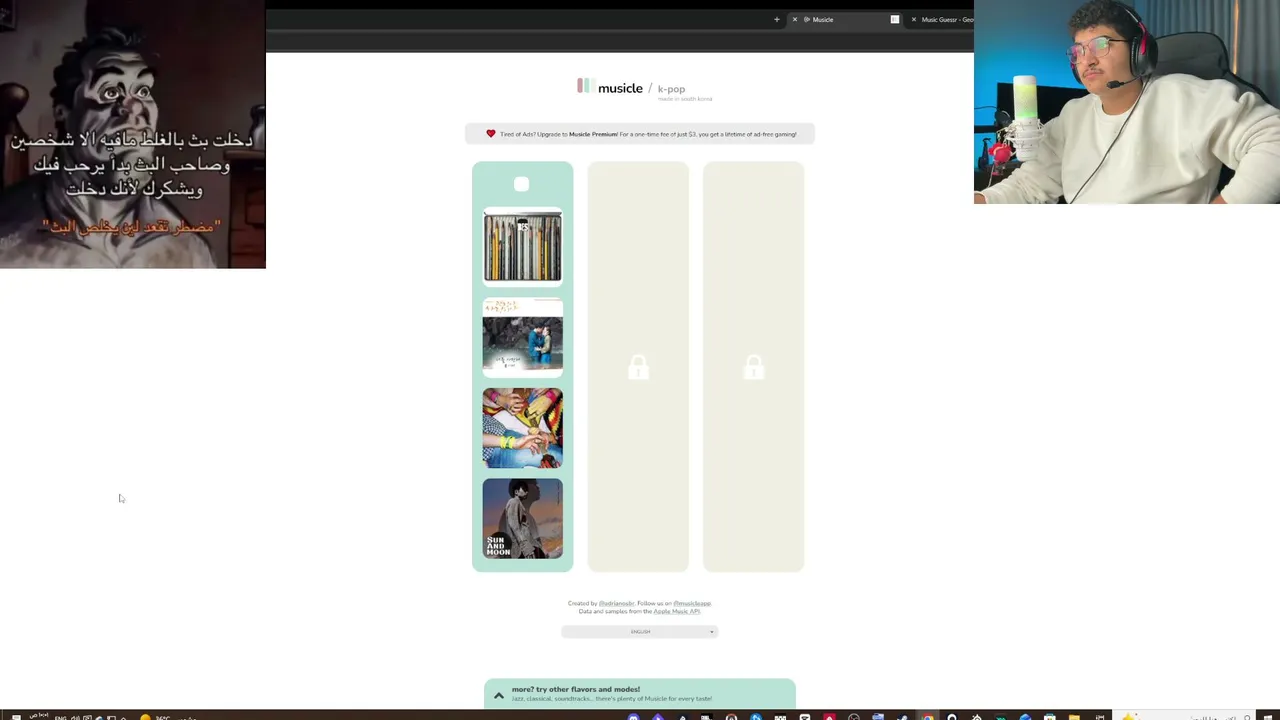Image resolution: width=1280 pixels, height=720 pixels.
Task: Open the yellow File Explorer folder in the taskbar
Action: tap(1074, 716)
